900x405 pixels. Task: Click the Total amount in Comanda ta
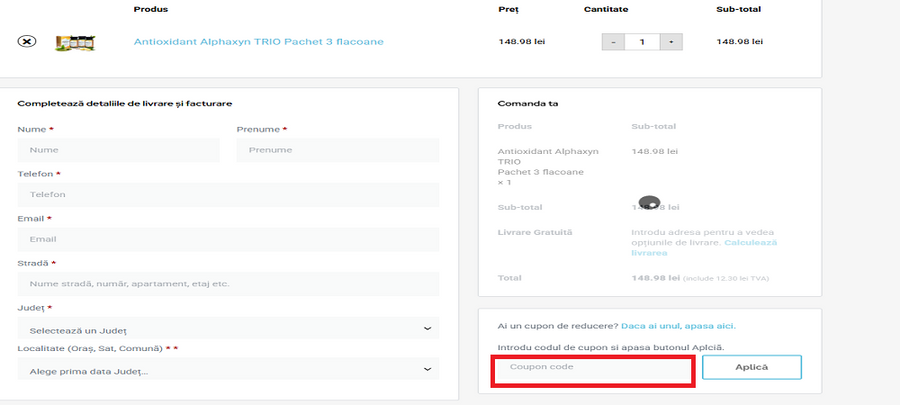pos(655,278)
